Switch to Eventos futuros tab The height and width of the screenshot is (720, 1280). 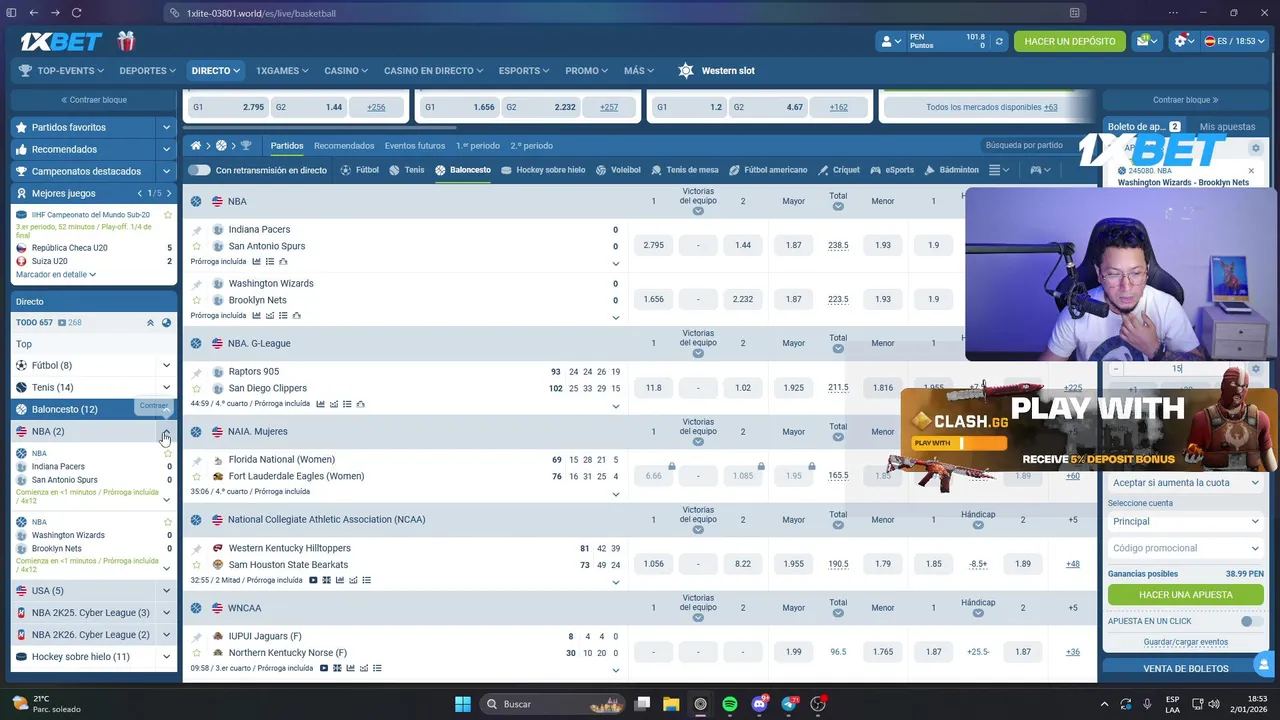click(415, 146)
